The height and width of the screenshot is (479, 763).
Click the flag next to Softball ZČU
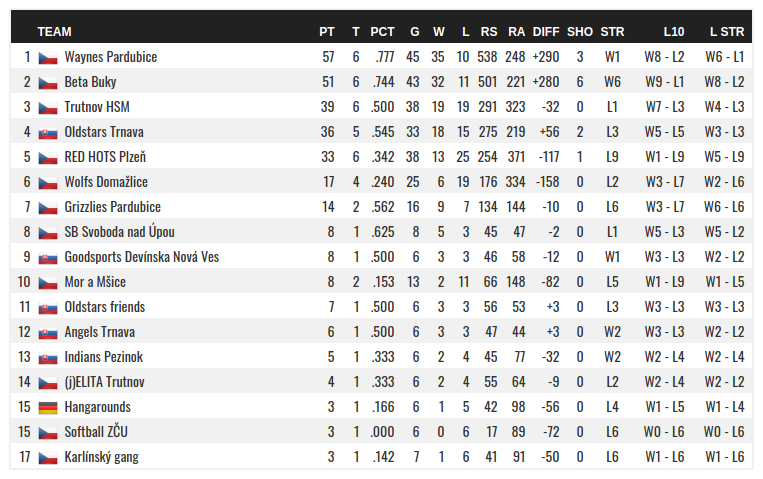(48, 433)
